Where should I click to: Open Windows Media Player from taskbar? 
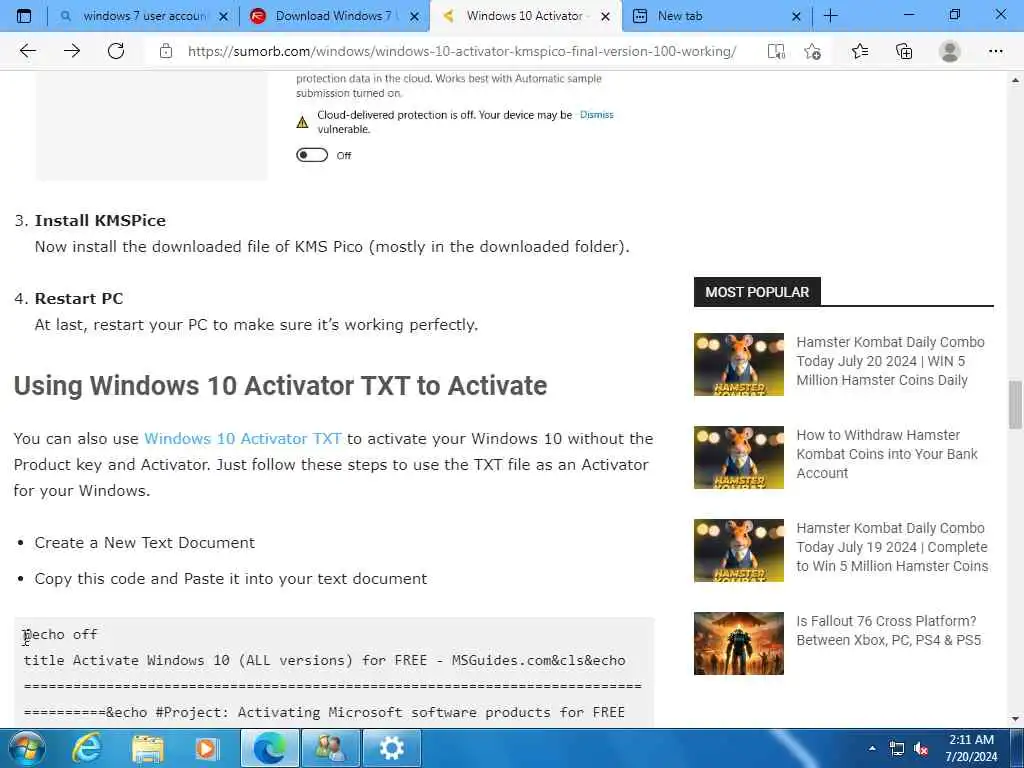[x=208, y=748]
